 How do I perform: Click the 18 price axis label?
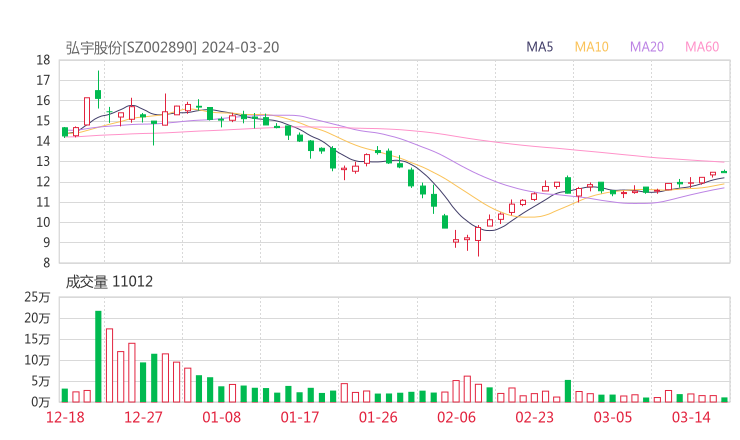pos(43,60)
